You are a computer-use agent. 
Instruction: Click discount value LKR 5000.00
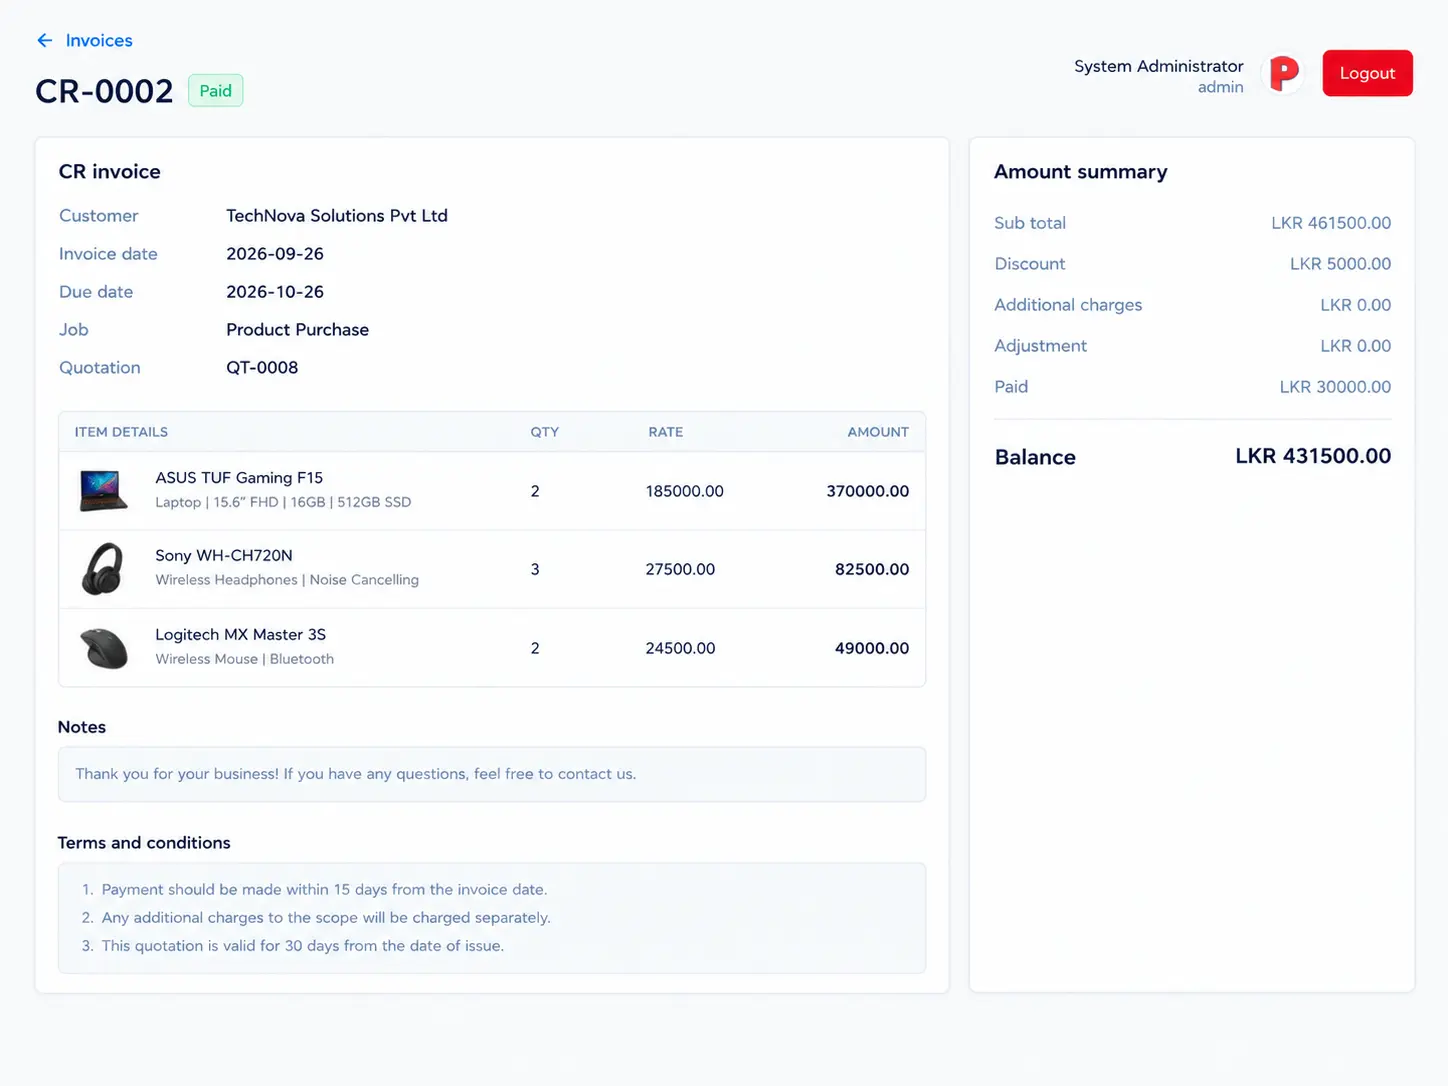point(1340,264)
